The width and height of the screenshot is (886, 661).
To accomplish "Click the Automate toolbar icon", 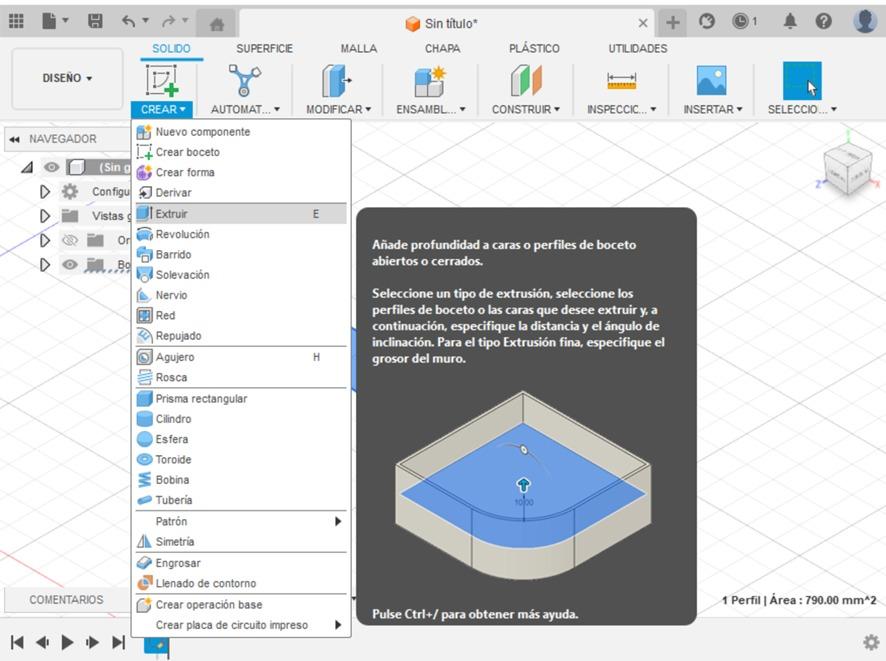I will click(245, 80).
